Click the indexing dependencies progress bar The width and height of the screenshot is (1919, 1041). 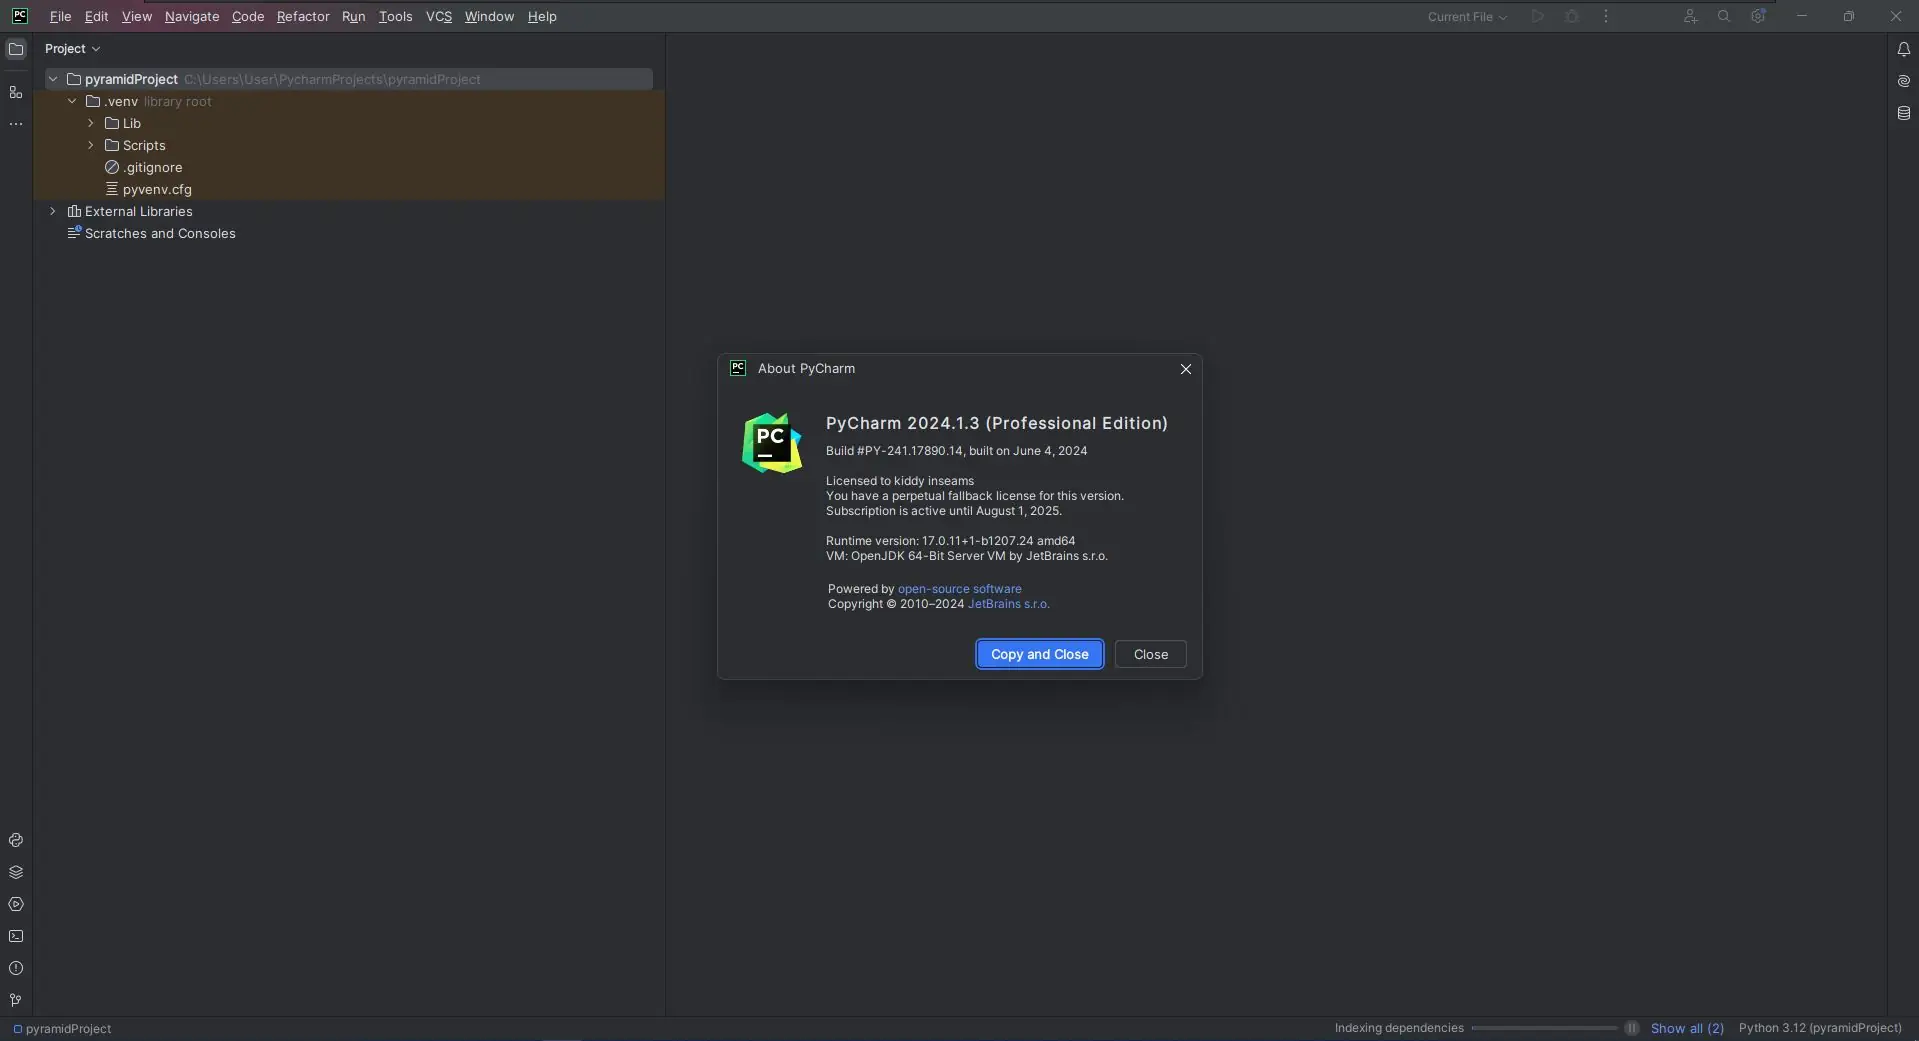click(1544, 1028)
